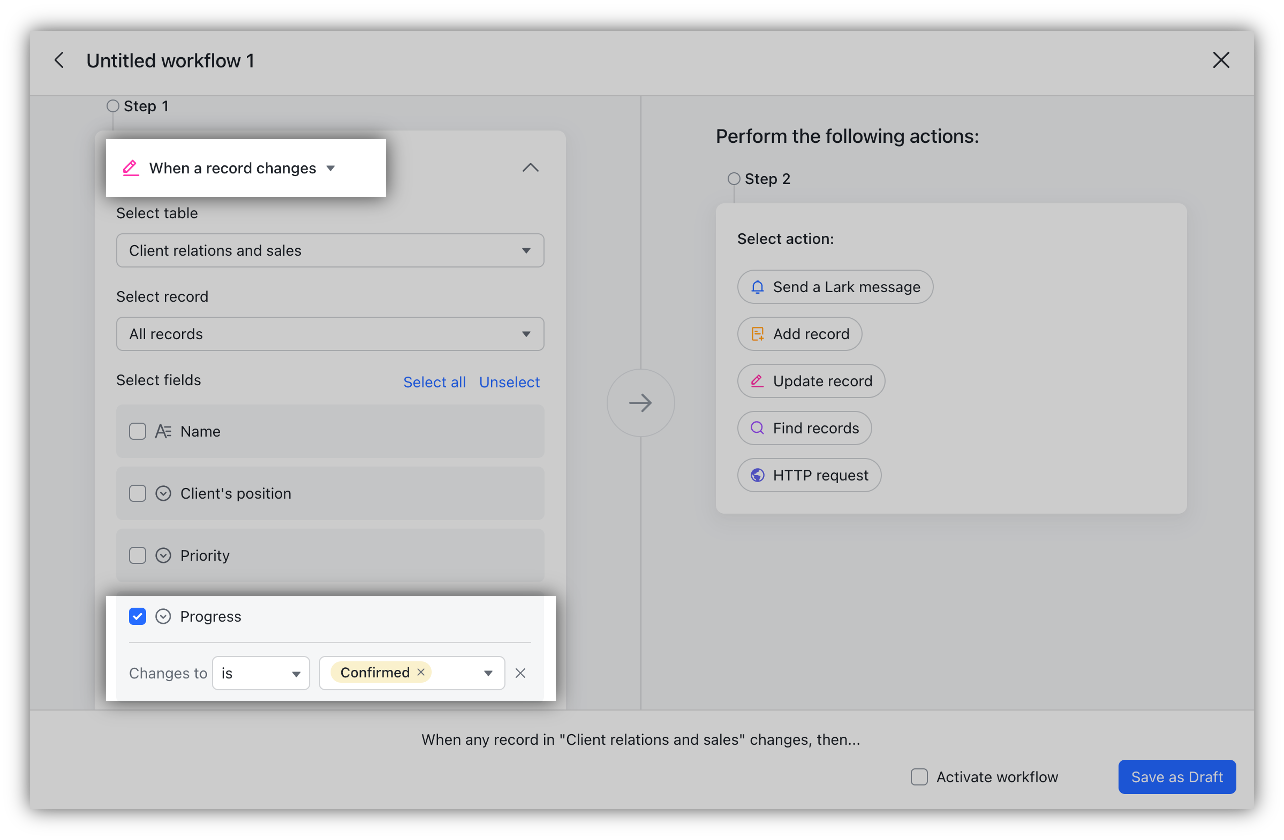
Task: Click the Save as Draft button
Action: coord(1176,776)
